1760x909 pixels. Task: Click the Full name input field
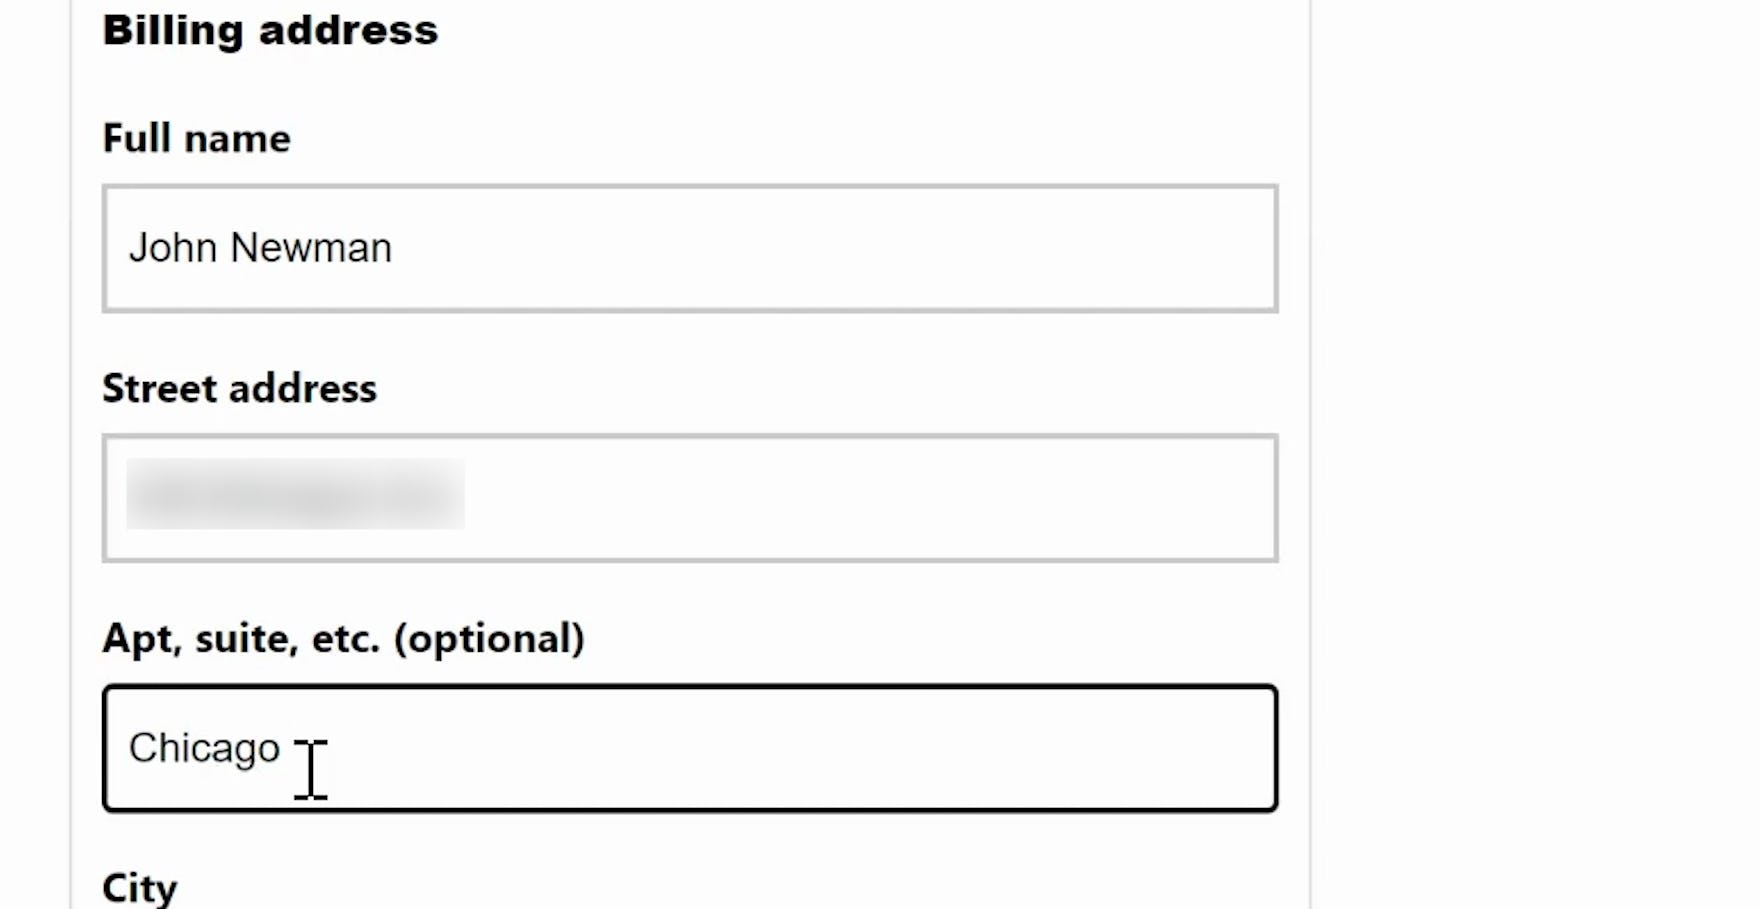click(x=690, y=247)
